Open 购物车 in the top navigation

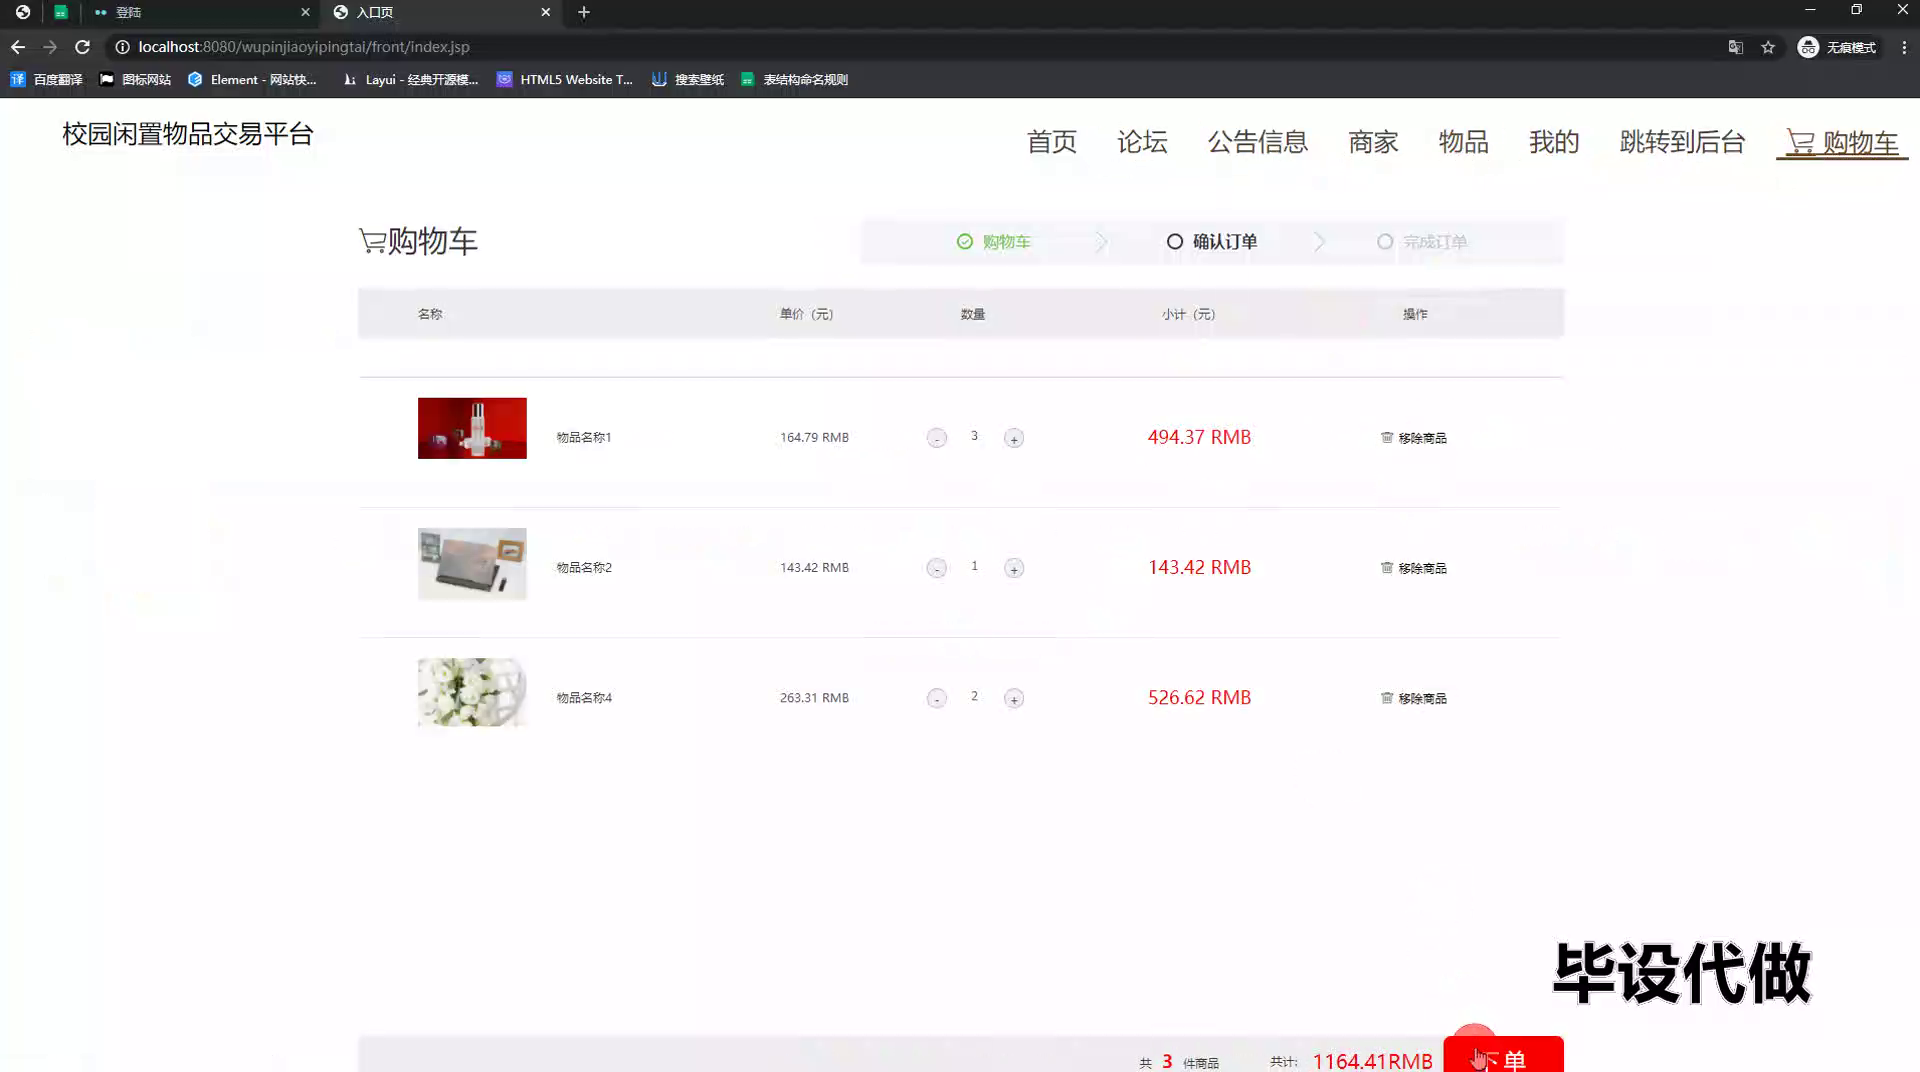click(x=1842, y=143)
